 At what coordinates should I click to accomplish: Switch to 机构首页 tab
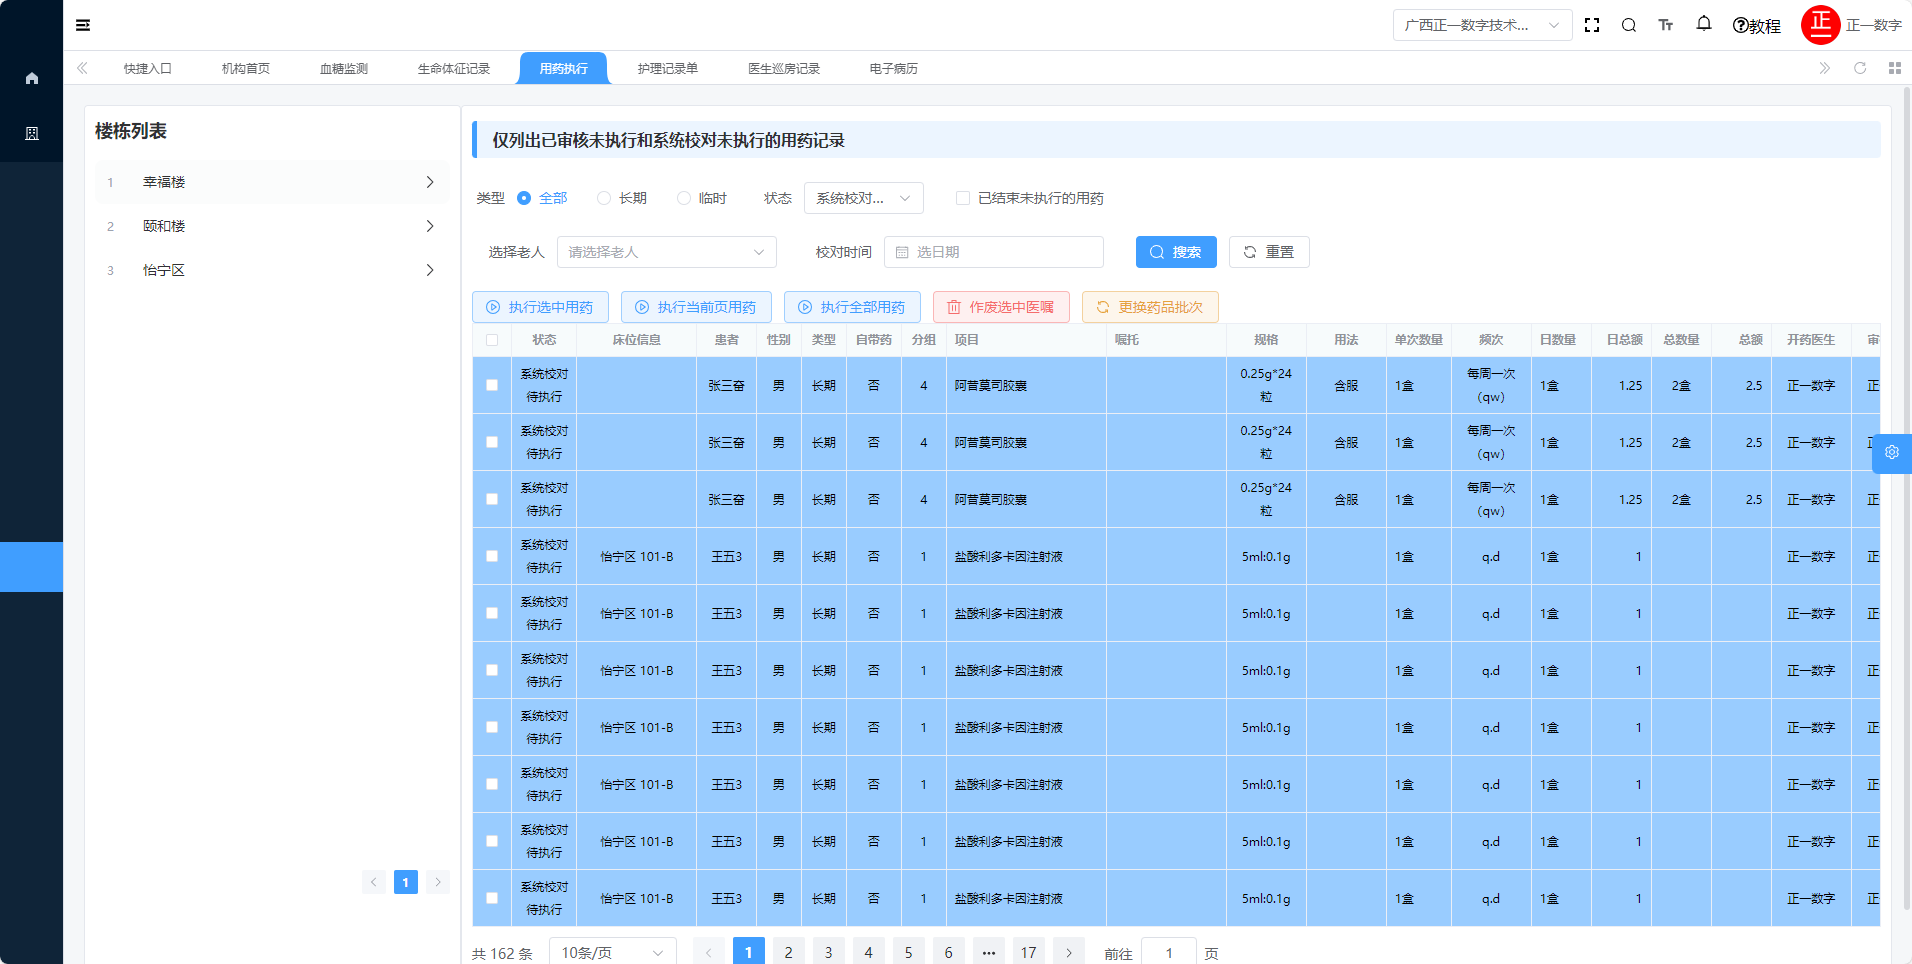246,68
